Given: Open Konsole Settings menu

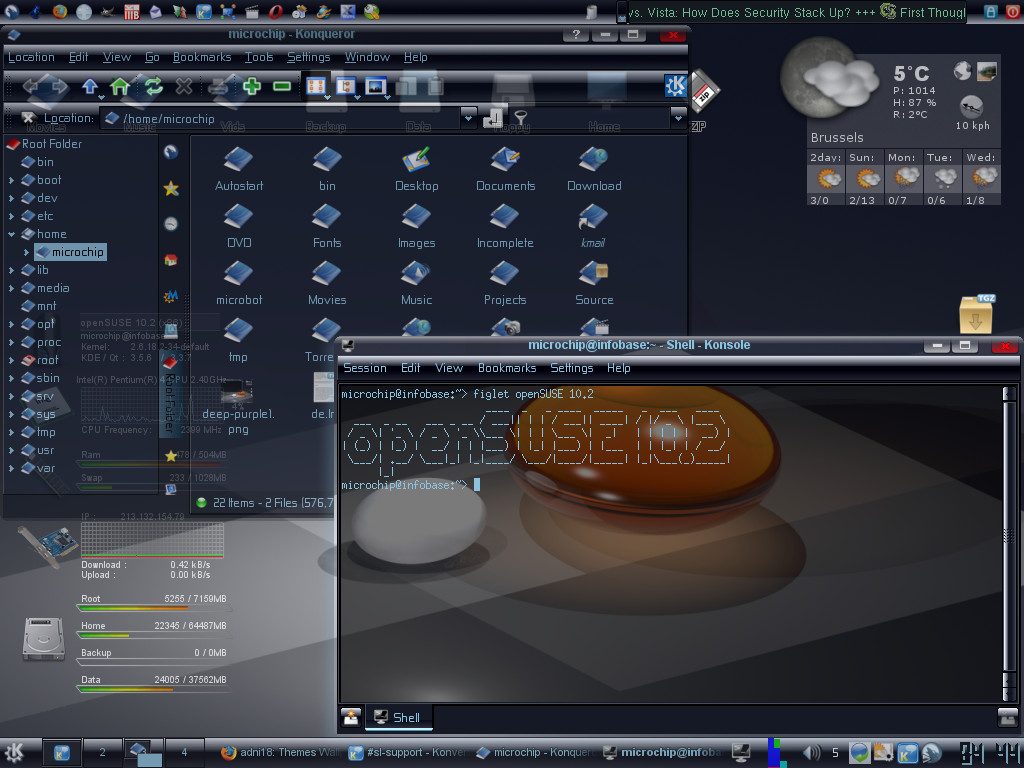Looking at the screenshot, I should point(571,368).
